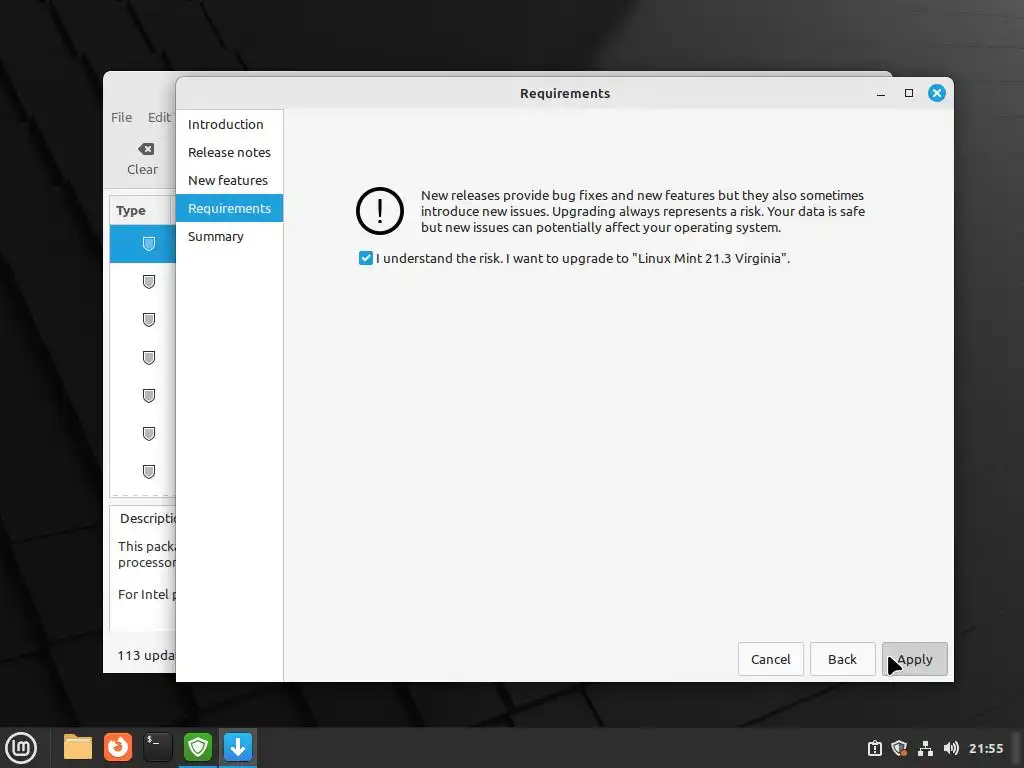Open File menu in Update Manager window
This screenshot has height=768, width=1024.
click(121, 118)
